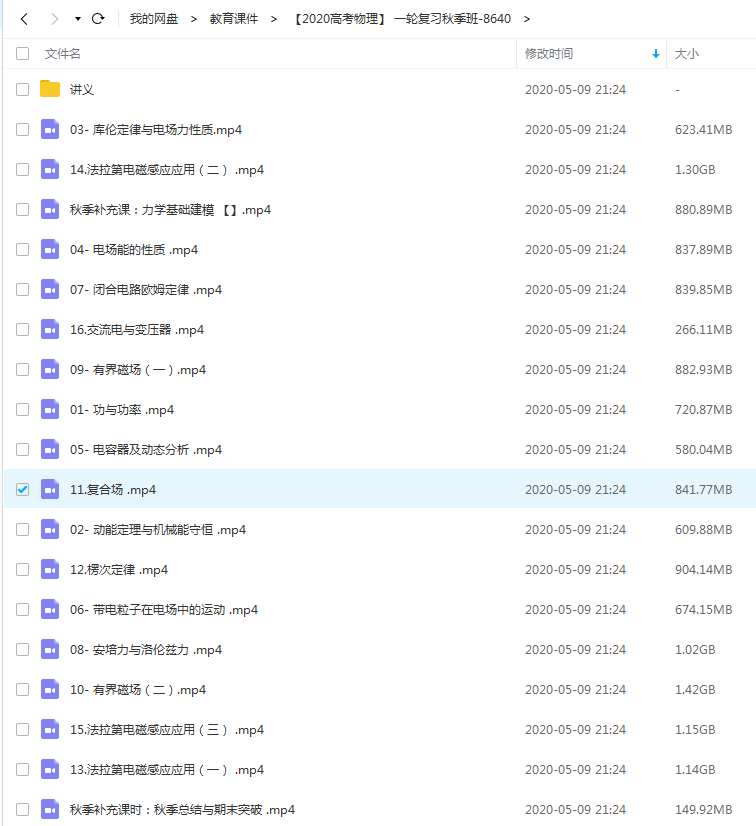
Task: Expand the chevron after 教育课件
Action: point(273,19)
